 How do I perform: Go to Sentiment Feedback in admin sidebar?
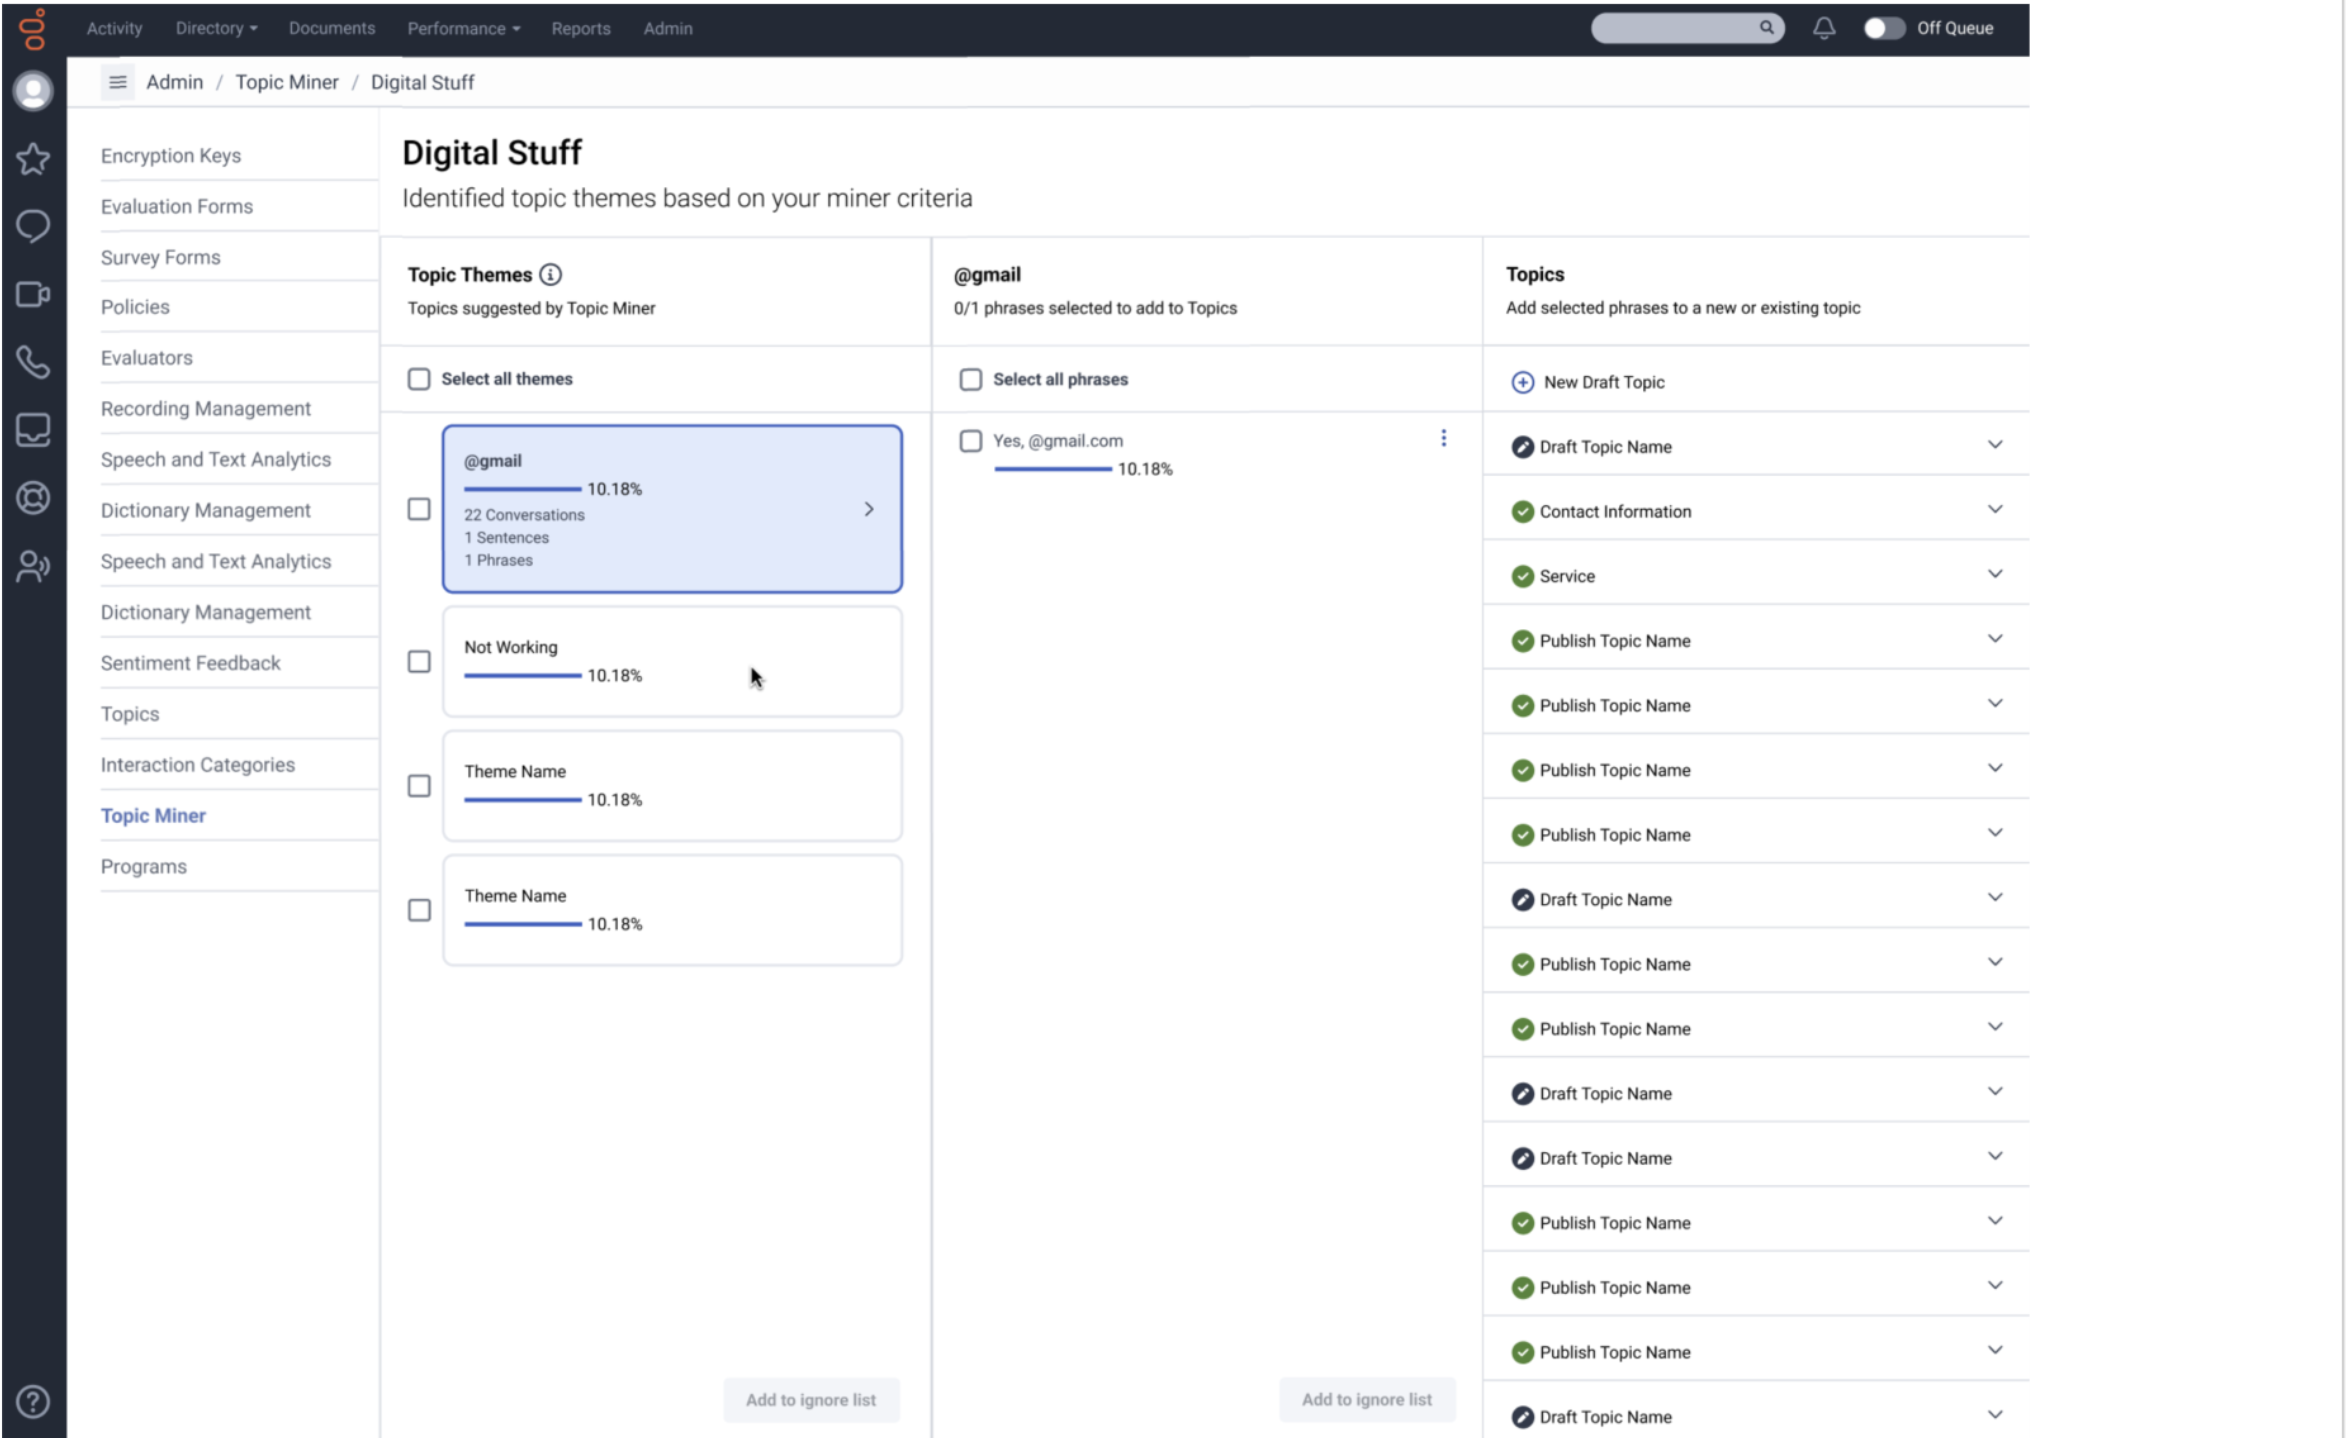coord(190,663)
